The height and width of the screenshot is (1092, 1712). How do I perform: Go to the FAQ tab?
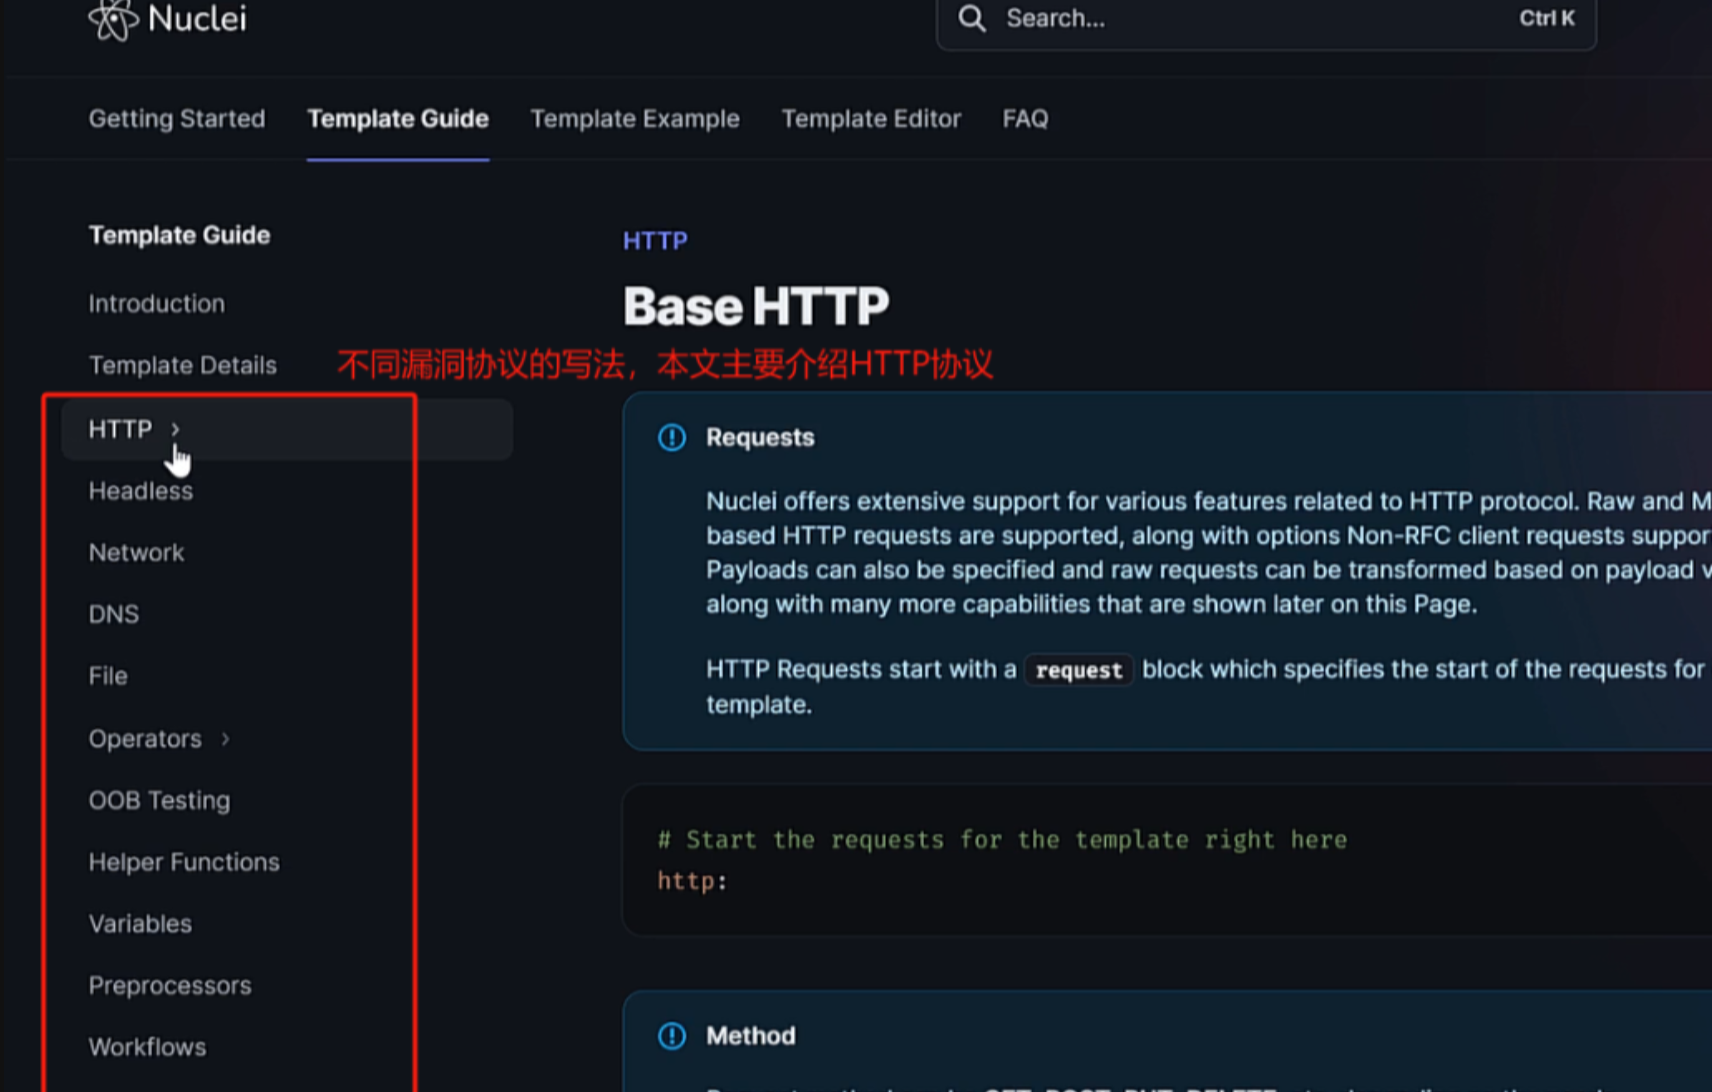[x=1025, y=119]
